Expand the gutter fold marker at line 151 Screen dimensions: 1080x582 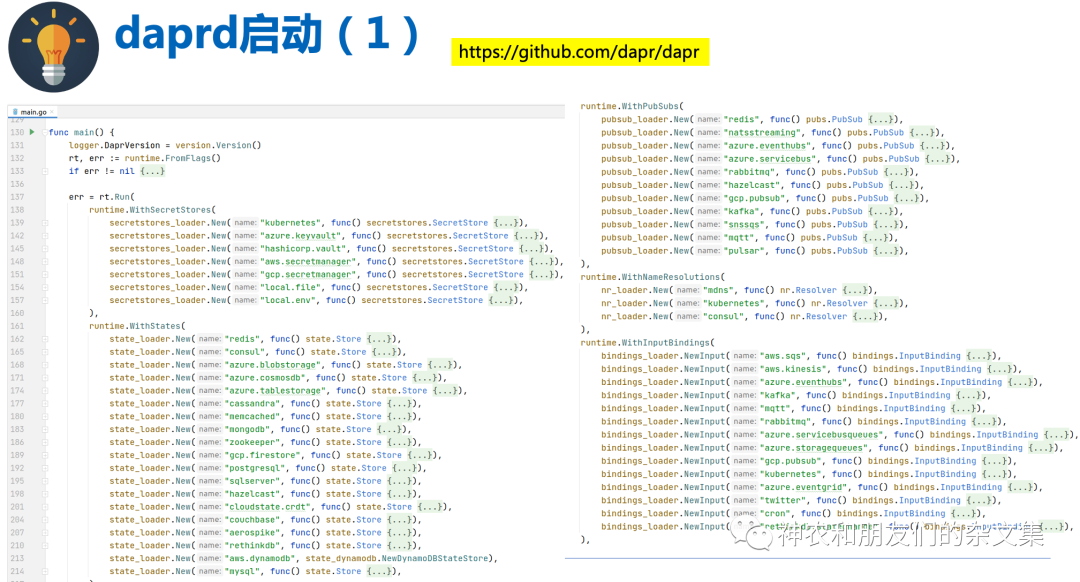pyautogui.click(x=45, y=274)
